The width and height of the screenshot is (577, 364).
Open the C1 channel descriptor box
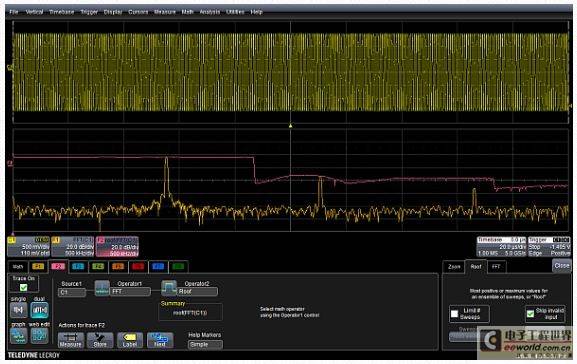tap(29, 247)
